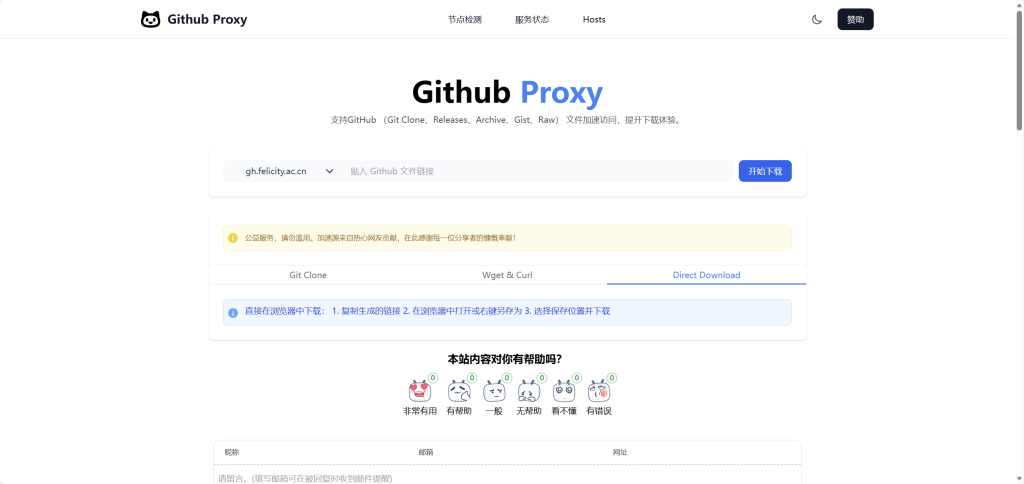Select the Direct Download tab
This screenshot has height=484, width=1024.
(707, 275)
